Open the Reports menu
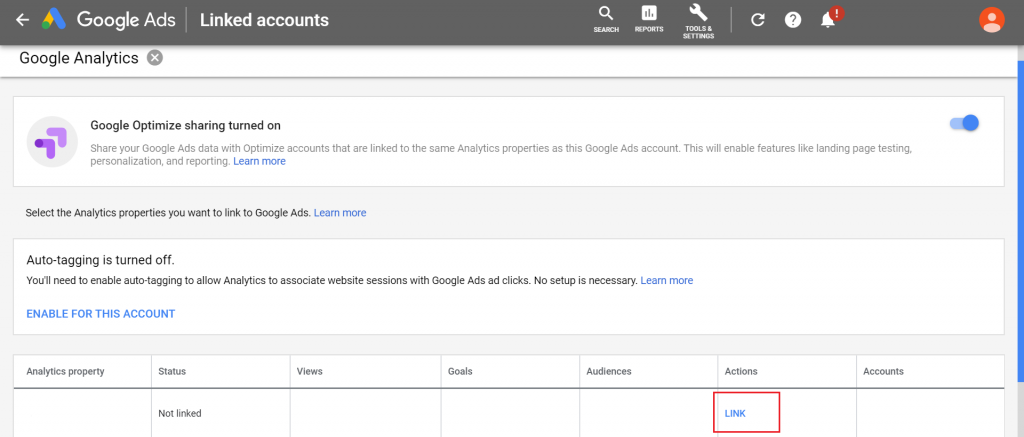Image resolution: width=1024 pixels, height=437 pixels. click(x=648, y=20)
